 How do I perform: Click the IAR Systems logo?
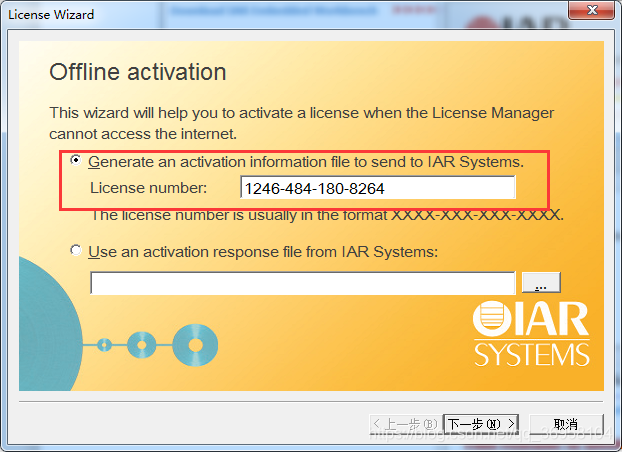point(531,334)
